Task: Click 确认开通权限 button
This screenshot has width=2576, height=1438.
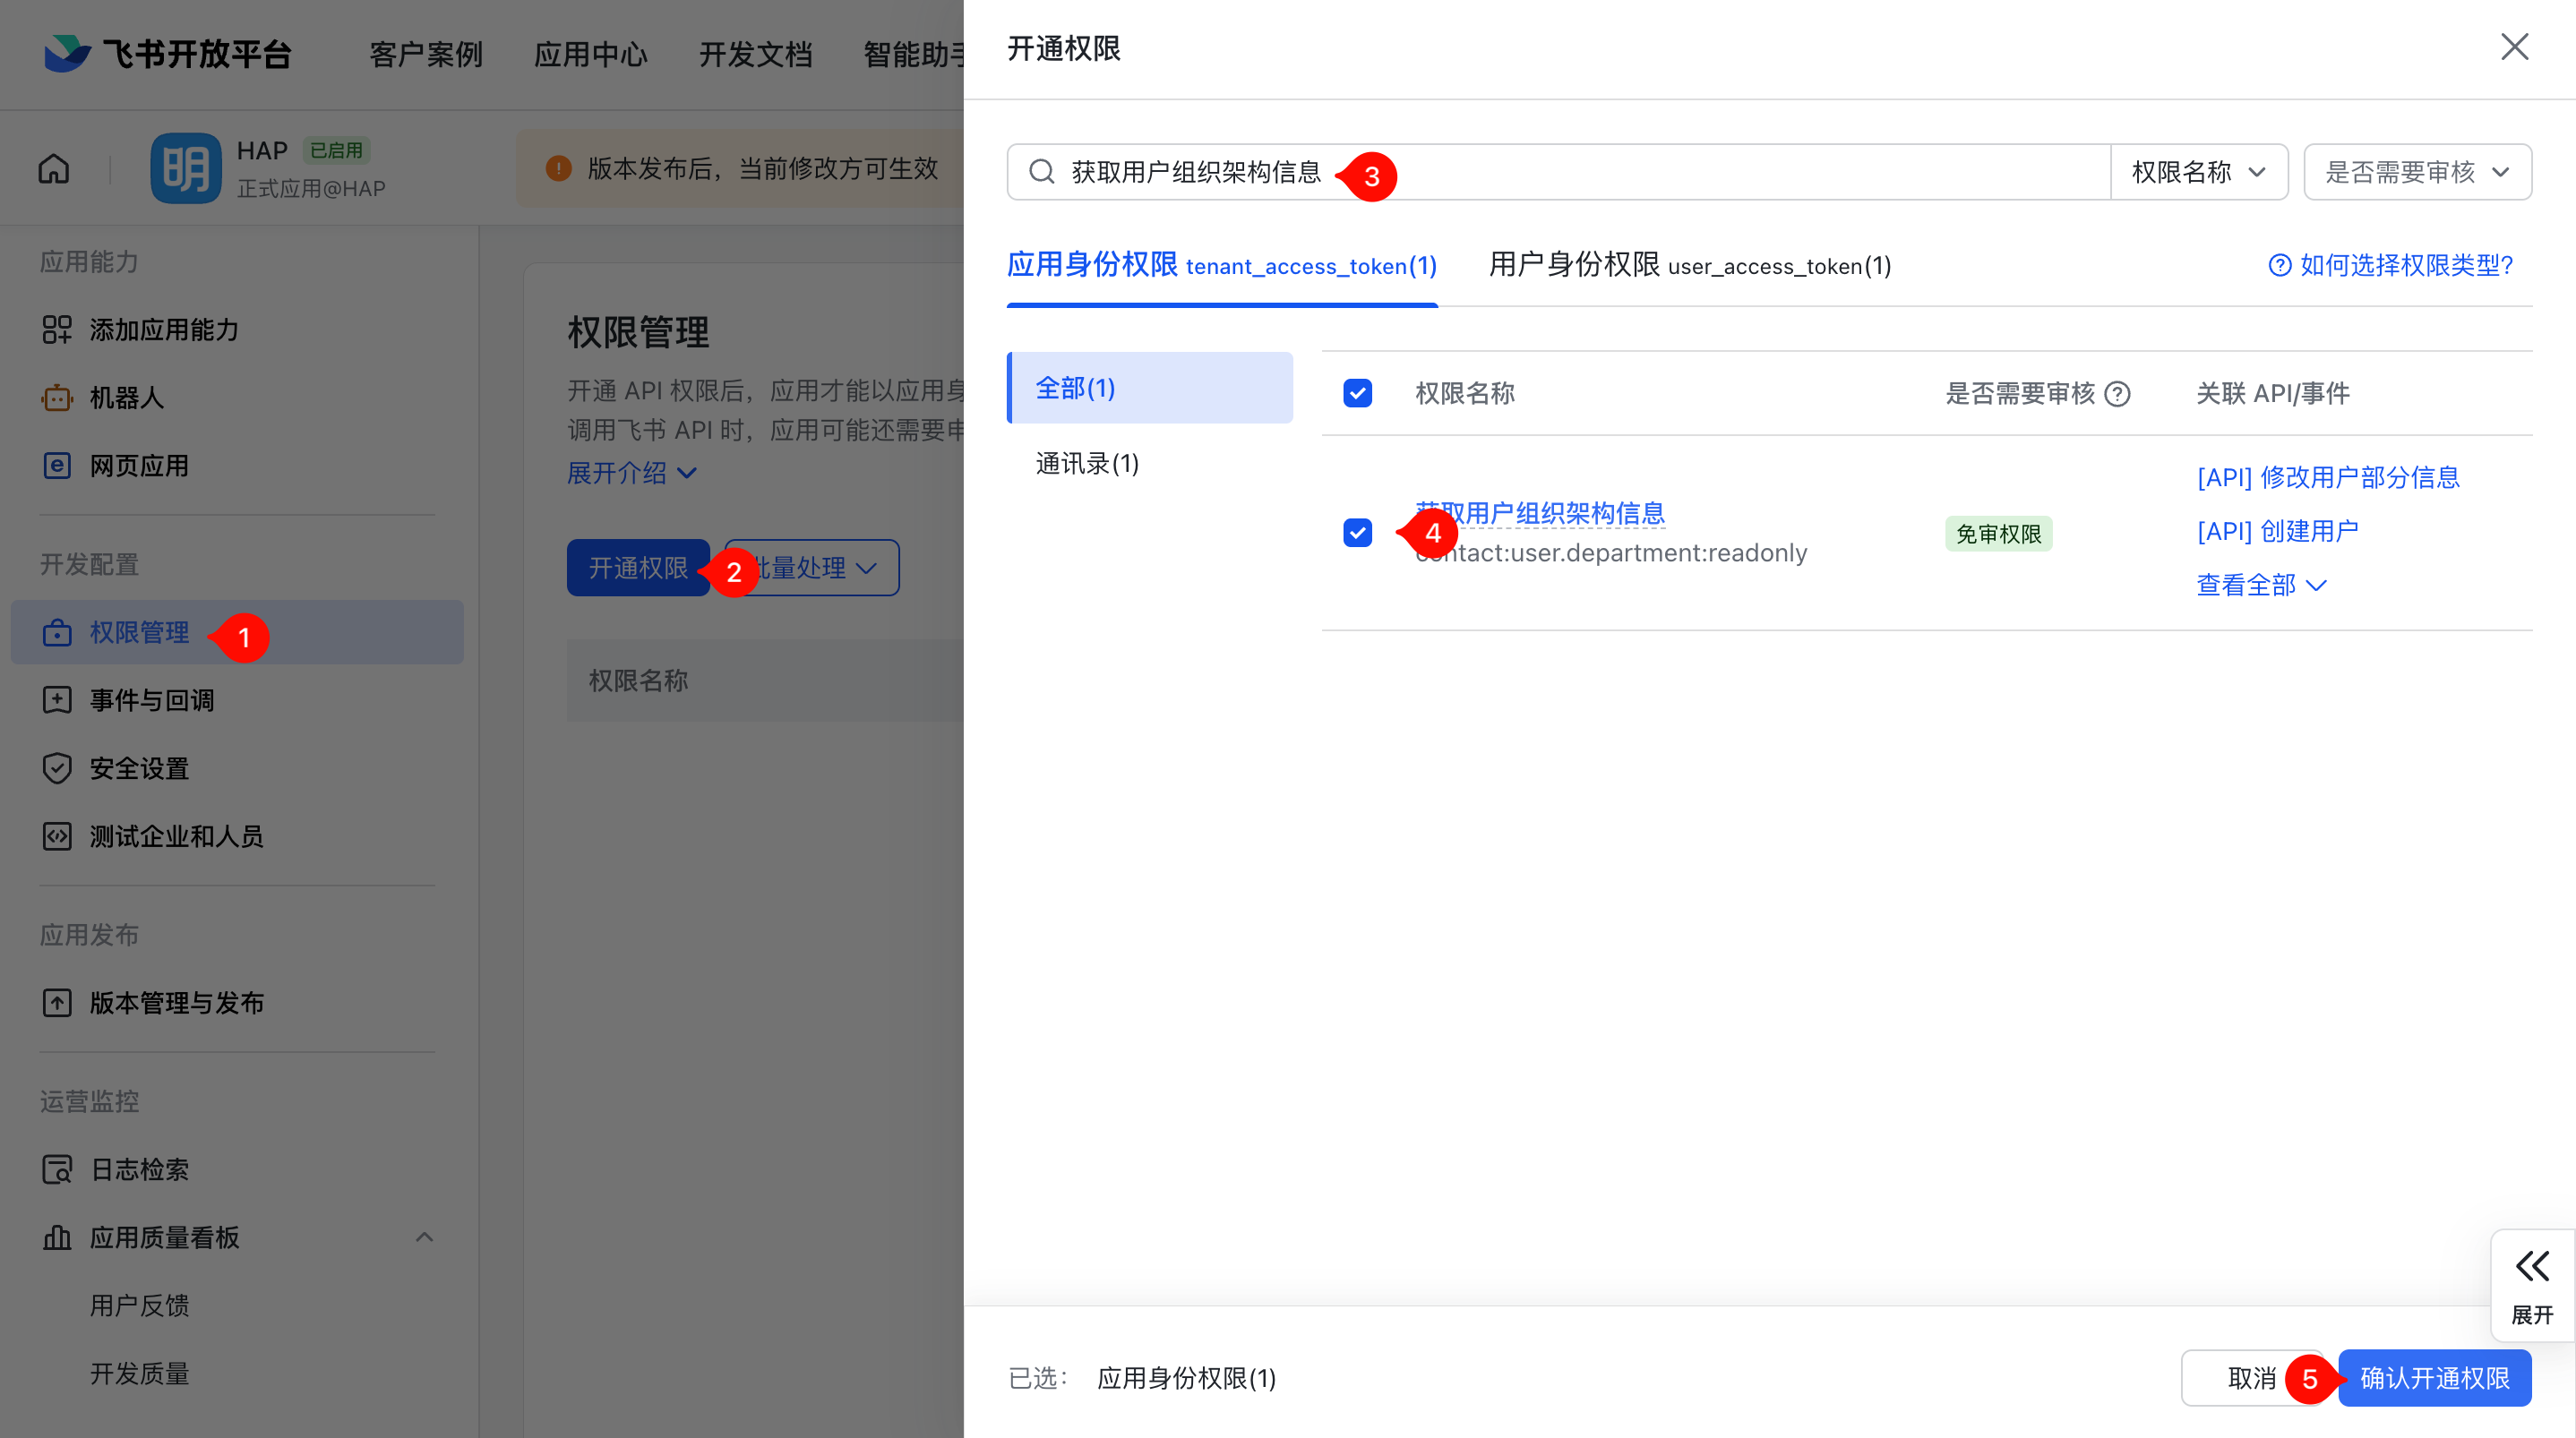Action: pos(2434,1378)
